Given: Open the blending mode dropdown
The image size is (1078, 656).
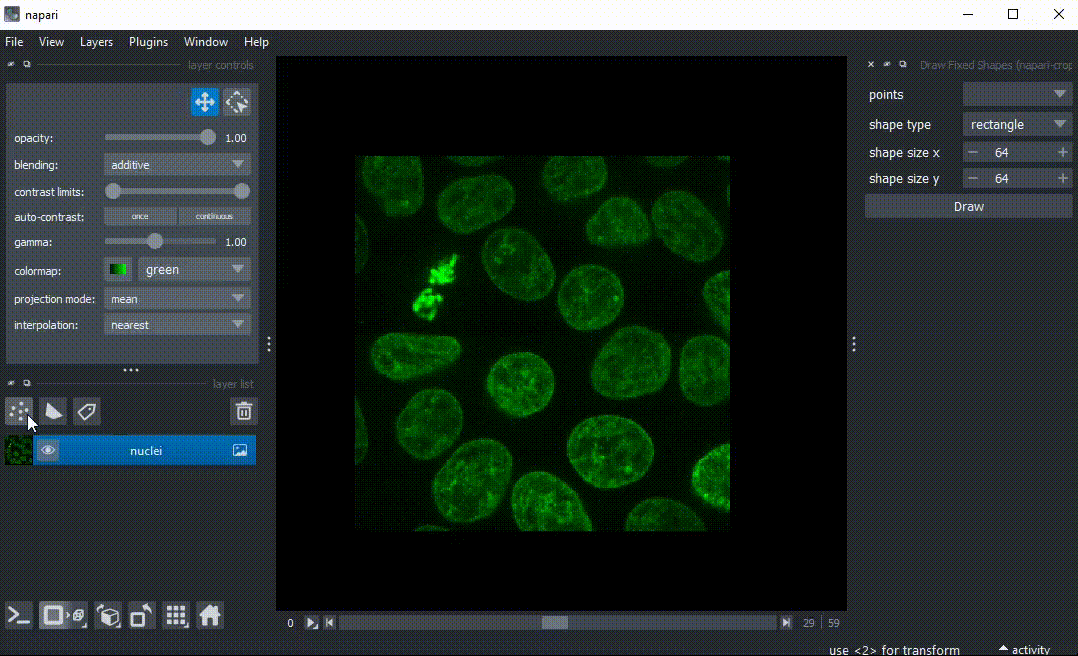Looking at the screenshot, I should 177,164.
